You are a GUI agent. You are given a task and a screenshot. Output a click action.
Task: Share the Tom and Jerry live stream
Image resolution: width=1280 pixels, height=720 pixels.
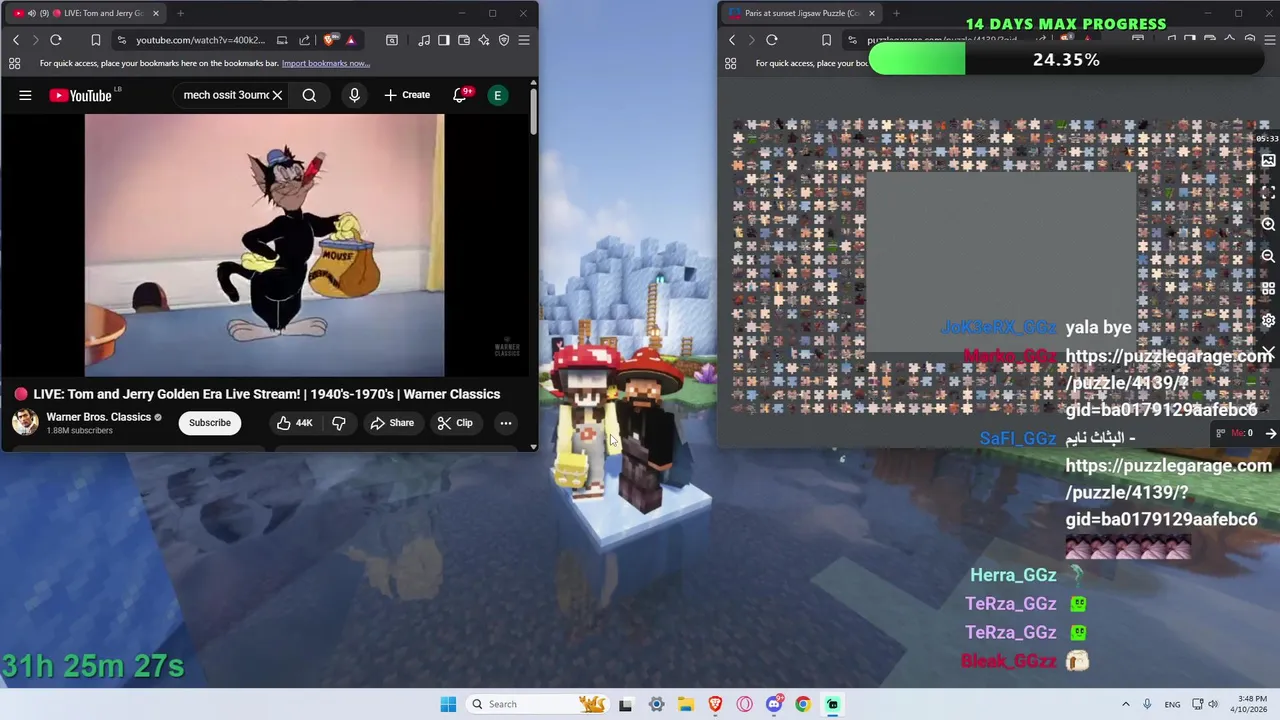pyautogui.click(x=392, y=423)
